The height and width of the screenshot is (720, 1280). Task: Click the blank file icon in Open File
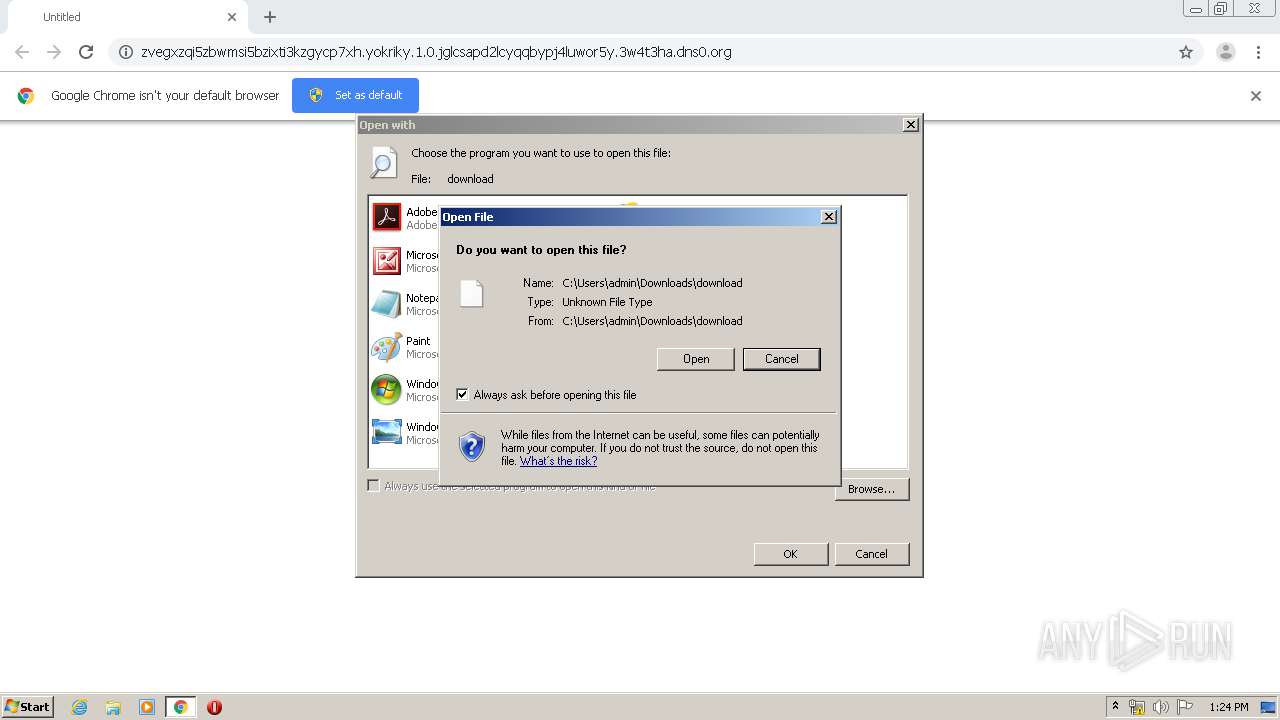471,293
